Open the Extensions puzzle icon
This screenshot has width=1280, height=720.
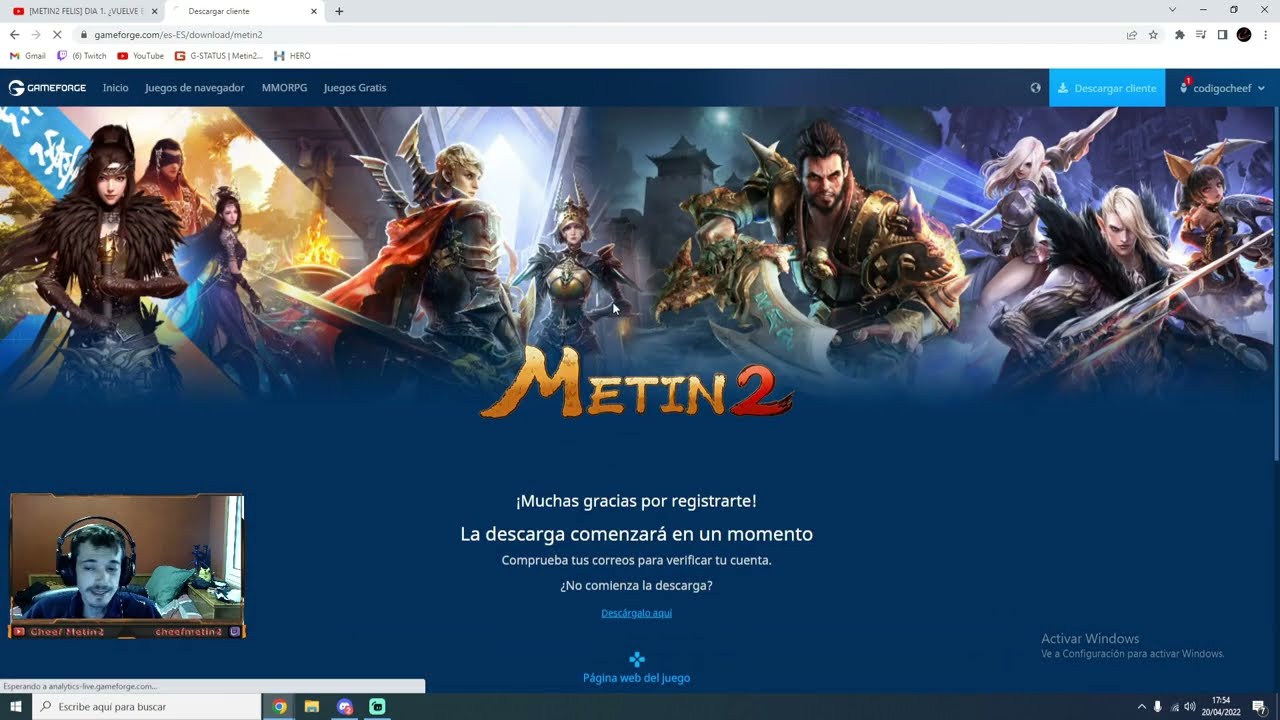(1179, 34)
